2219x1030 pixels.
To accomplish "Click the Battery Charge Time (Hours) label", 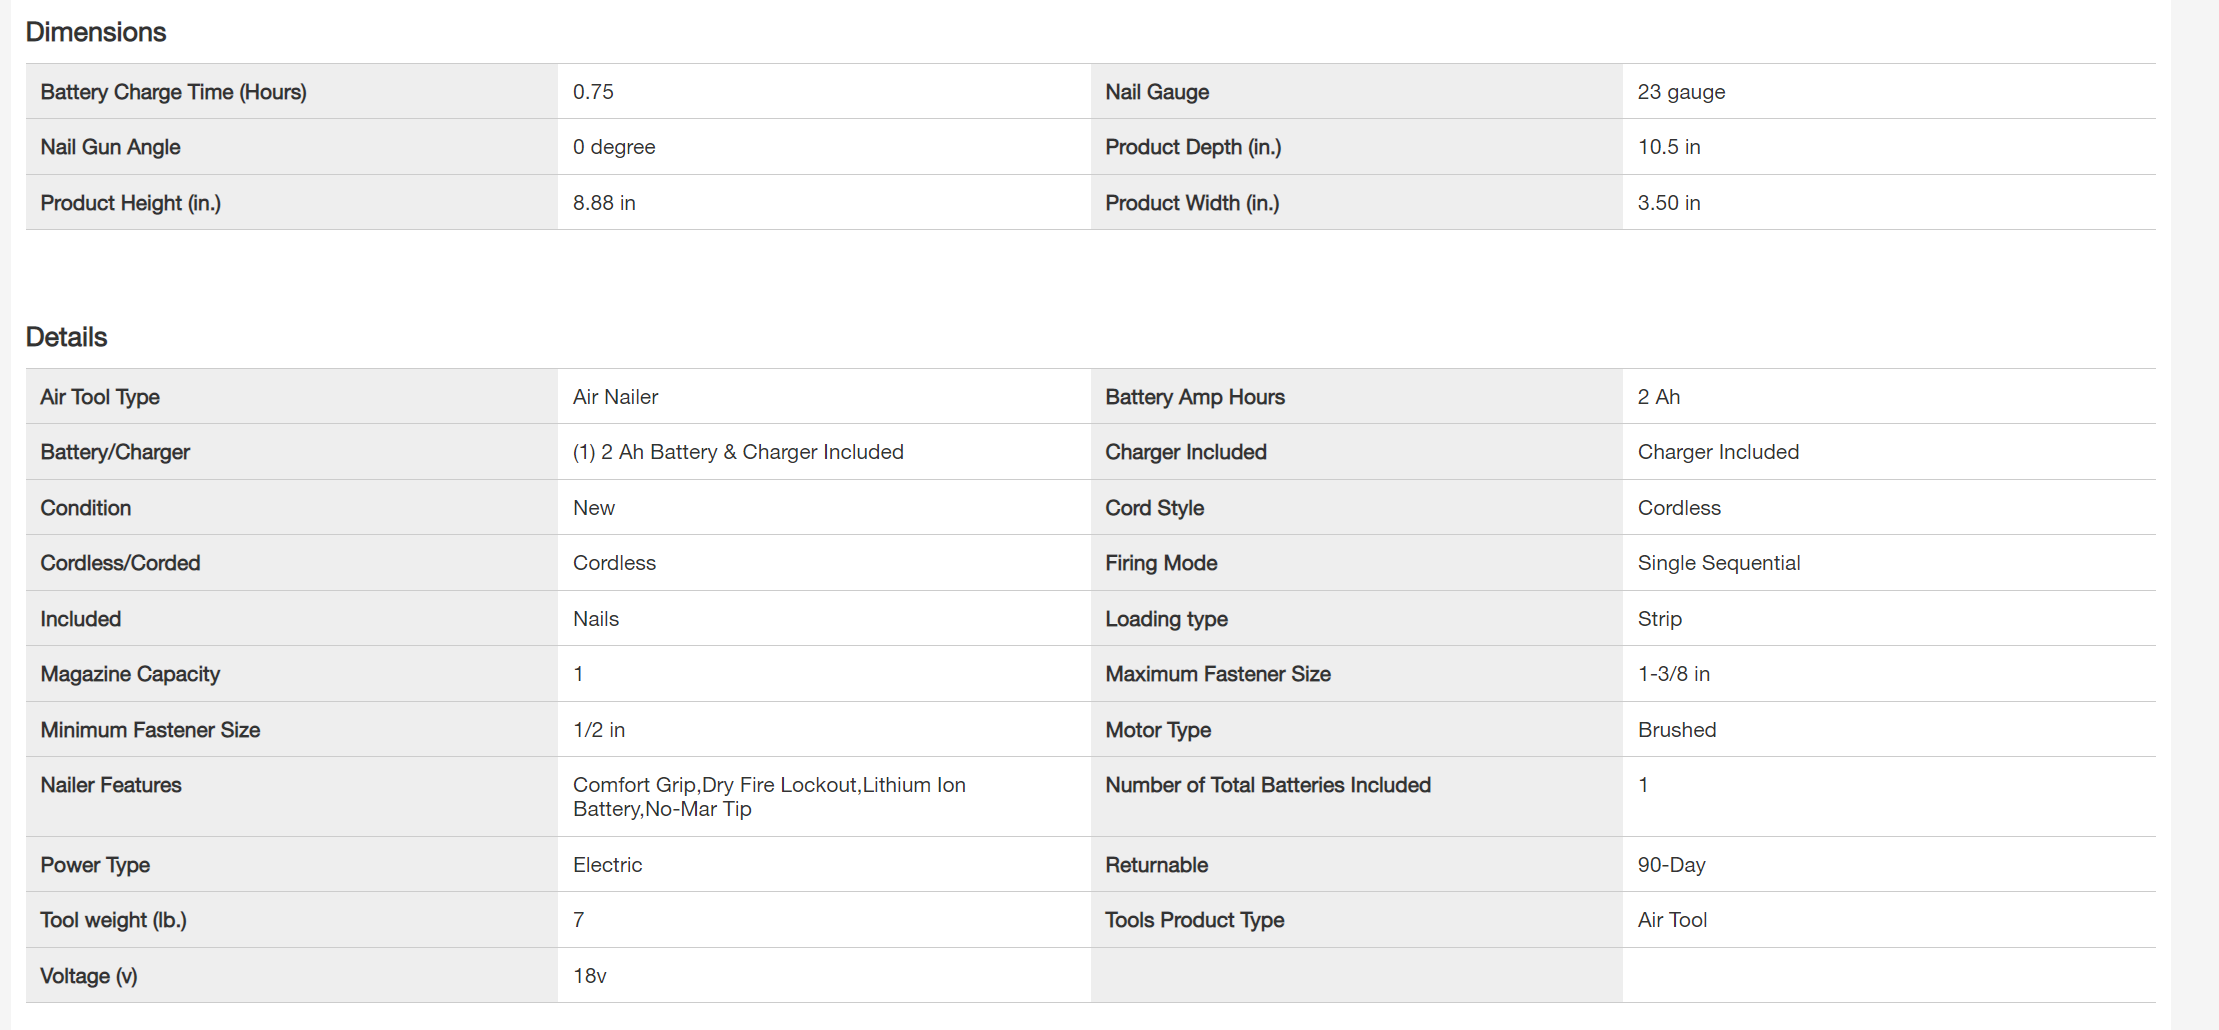I will (x=173, y=92).
